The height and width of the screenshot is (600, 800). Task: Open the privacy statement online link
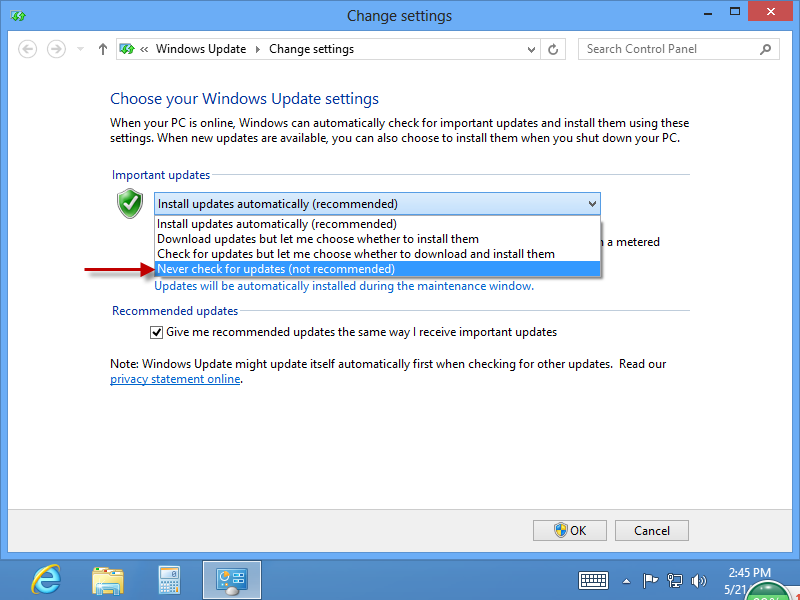[x=175, y=379]
